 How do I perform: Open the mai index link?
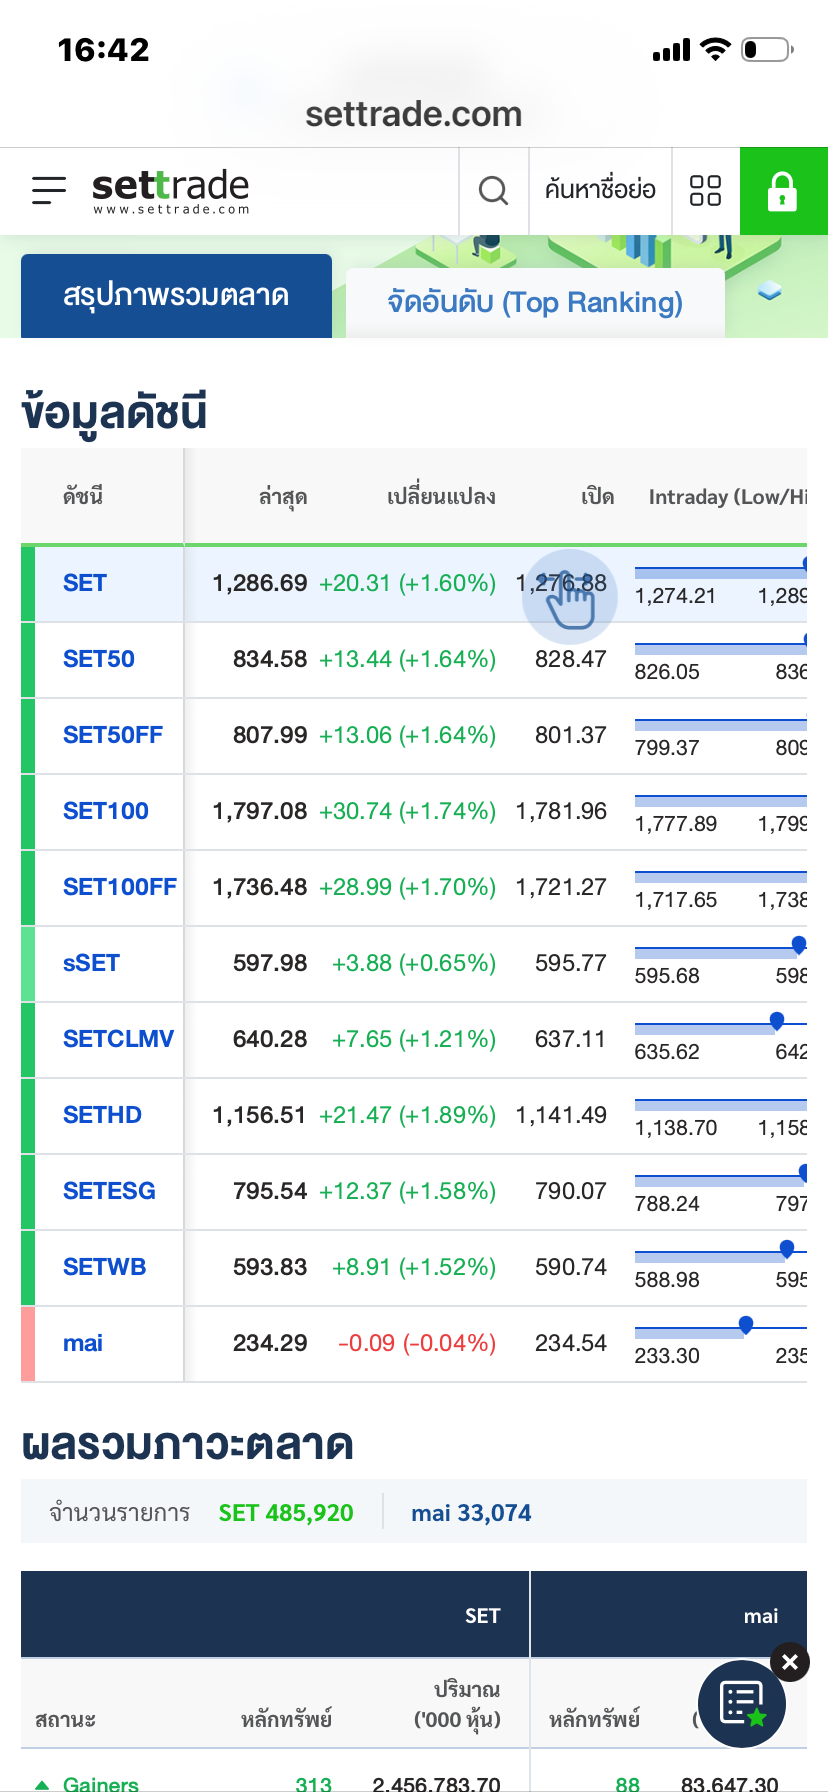tap(83, 1343)
